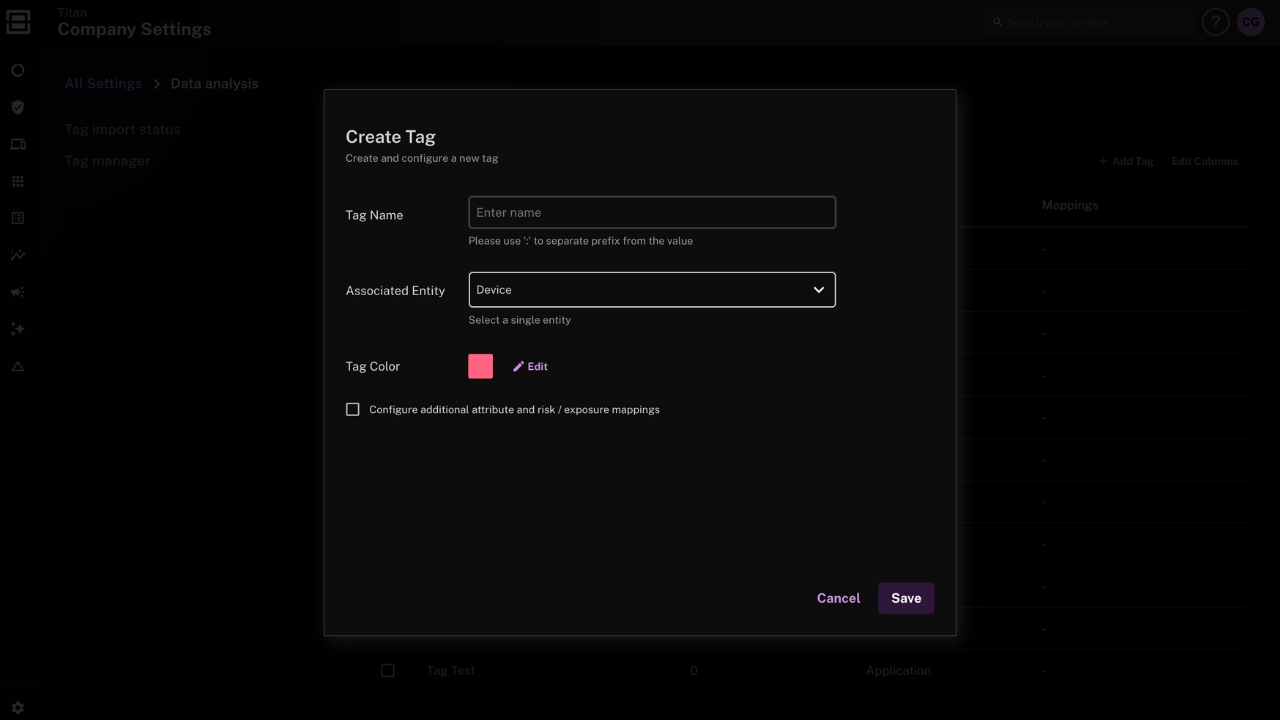Viewport: 1280px width, 720px height.
Task: Open the devices icon in left sidebar
Action: pos(17,144)
